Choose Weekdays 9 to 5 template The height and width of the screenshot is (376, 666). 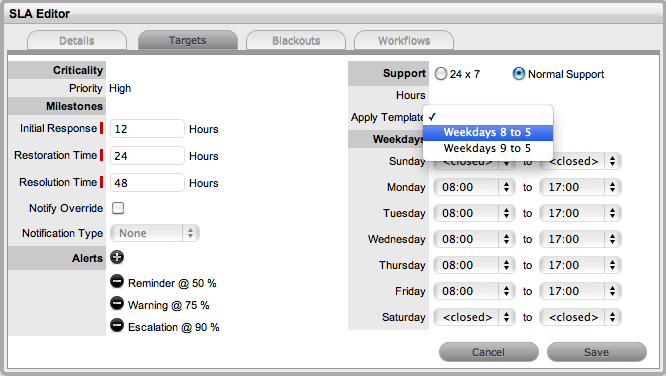point(488,148)
